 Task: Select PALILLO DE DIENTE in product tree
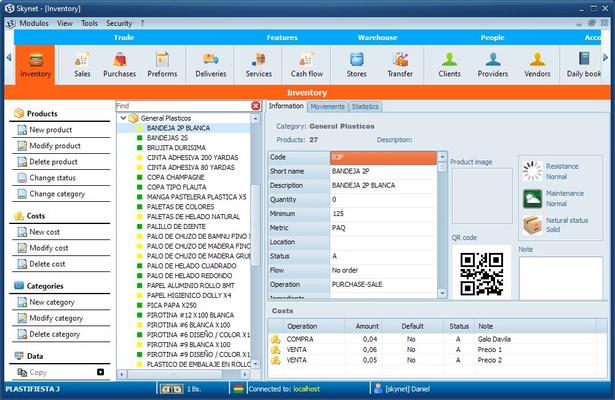coord(176,227)
